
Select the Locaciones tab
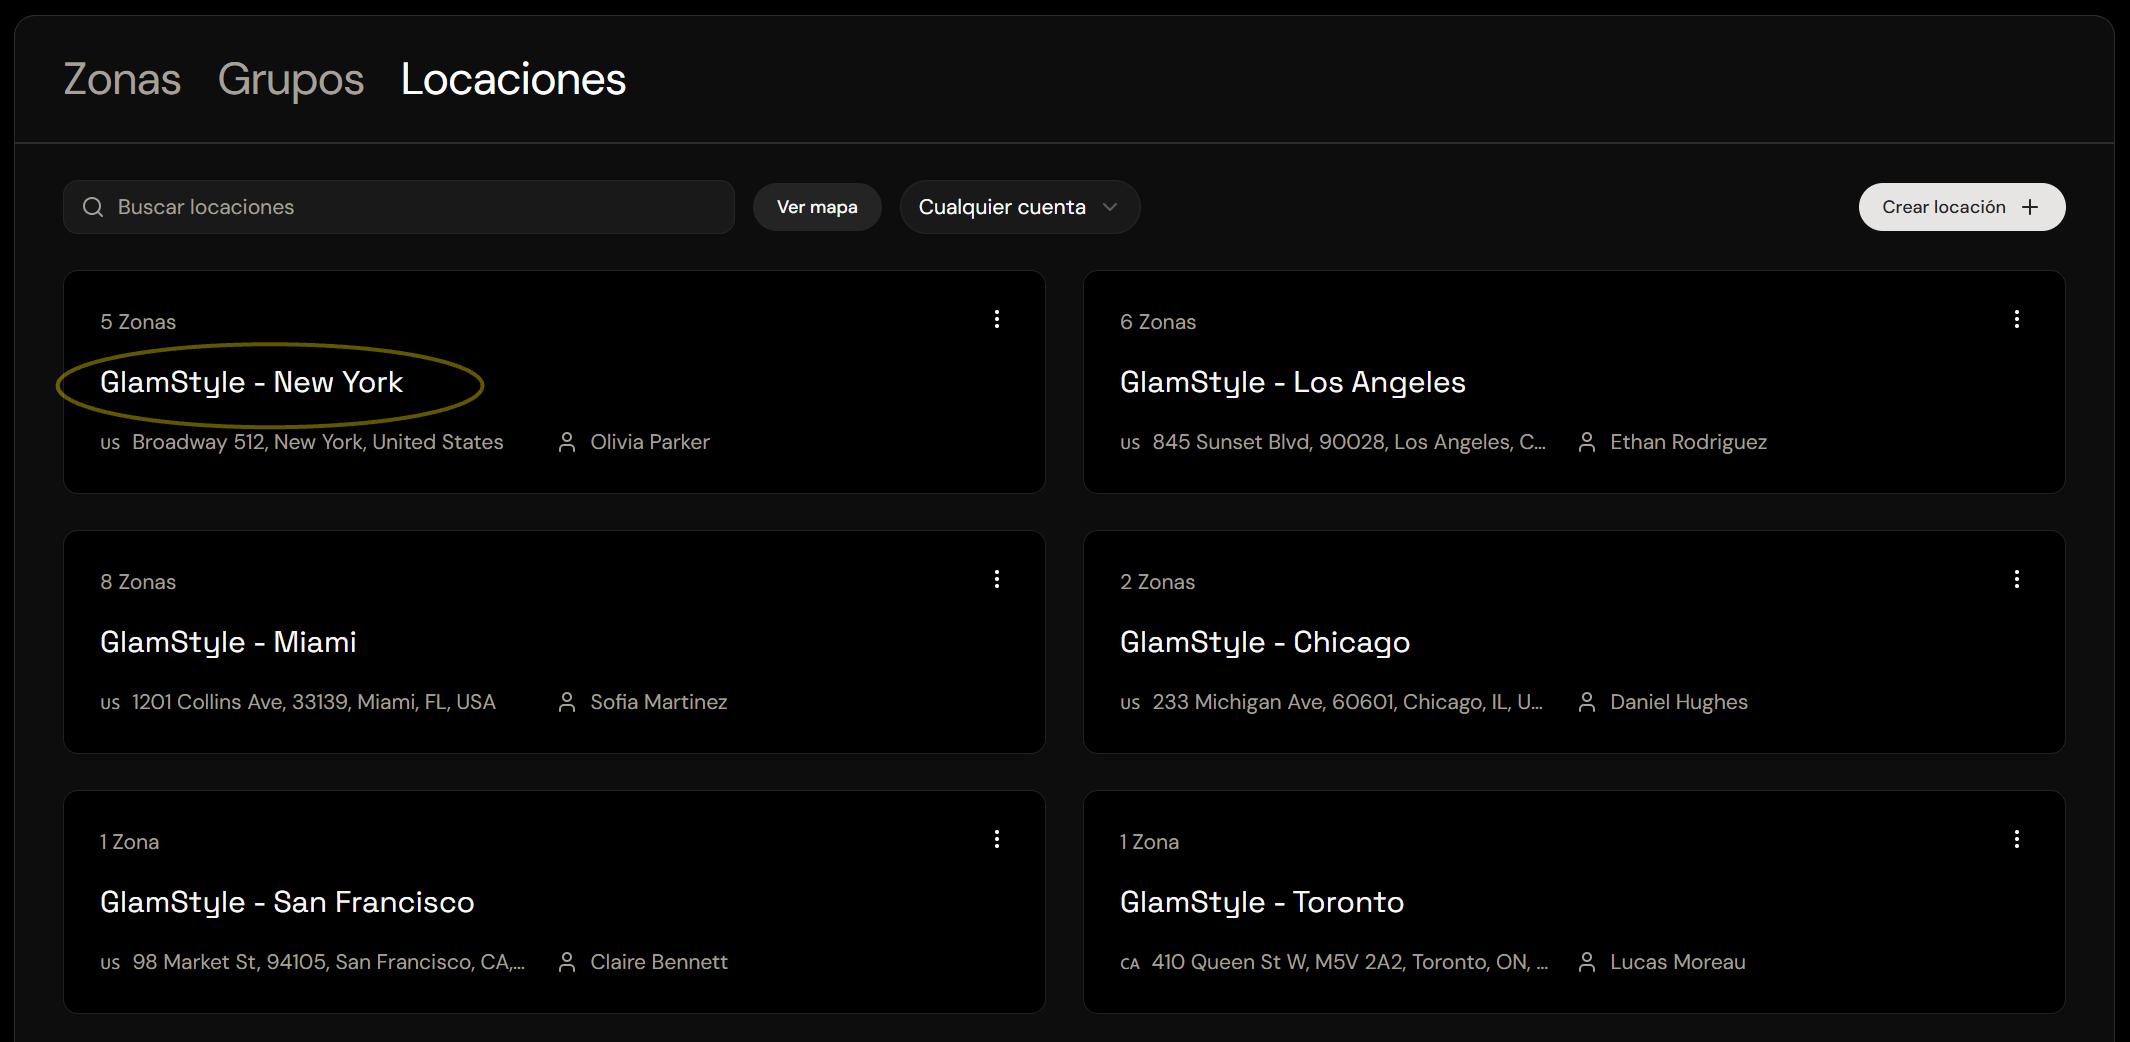(513, 79)
